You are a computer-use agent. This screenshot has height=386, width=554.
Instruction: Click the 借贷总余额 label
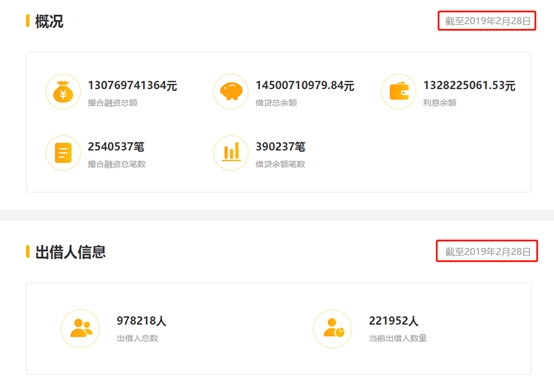276,103
